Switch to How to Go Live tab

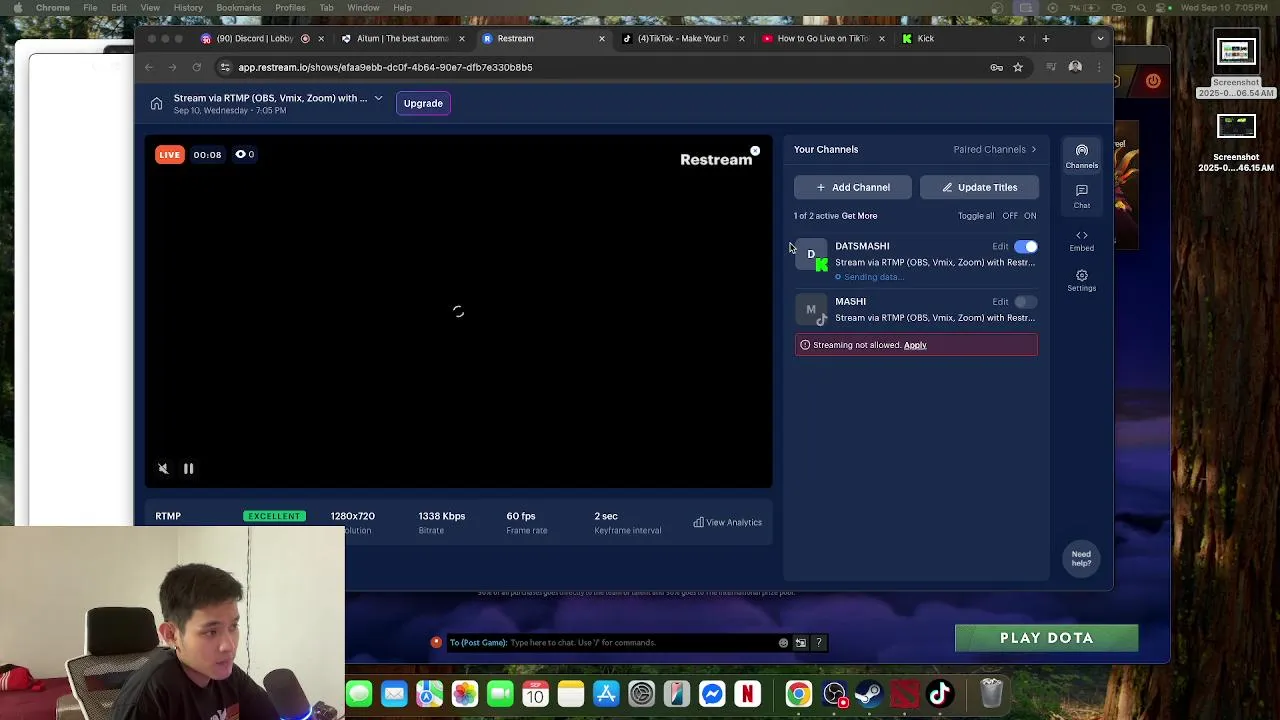tap(823, 38)
